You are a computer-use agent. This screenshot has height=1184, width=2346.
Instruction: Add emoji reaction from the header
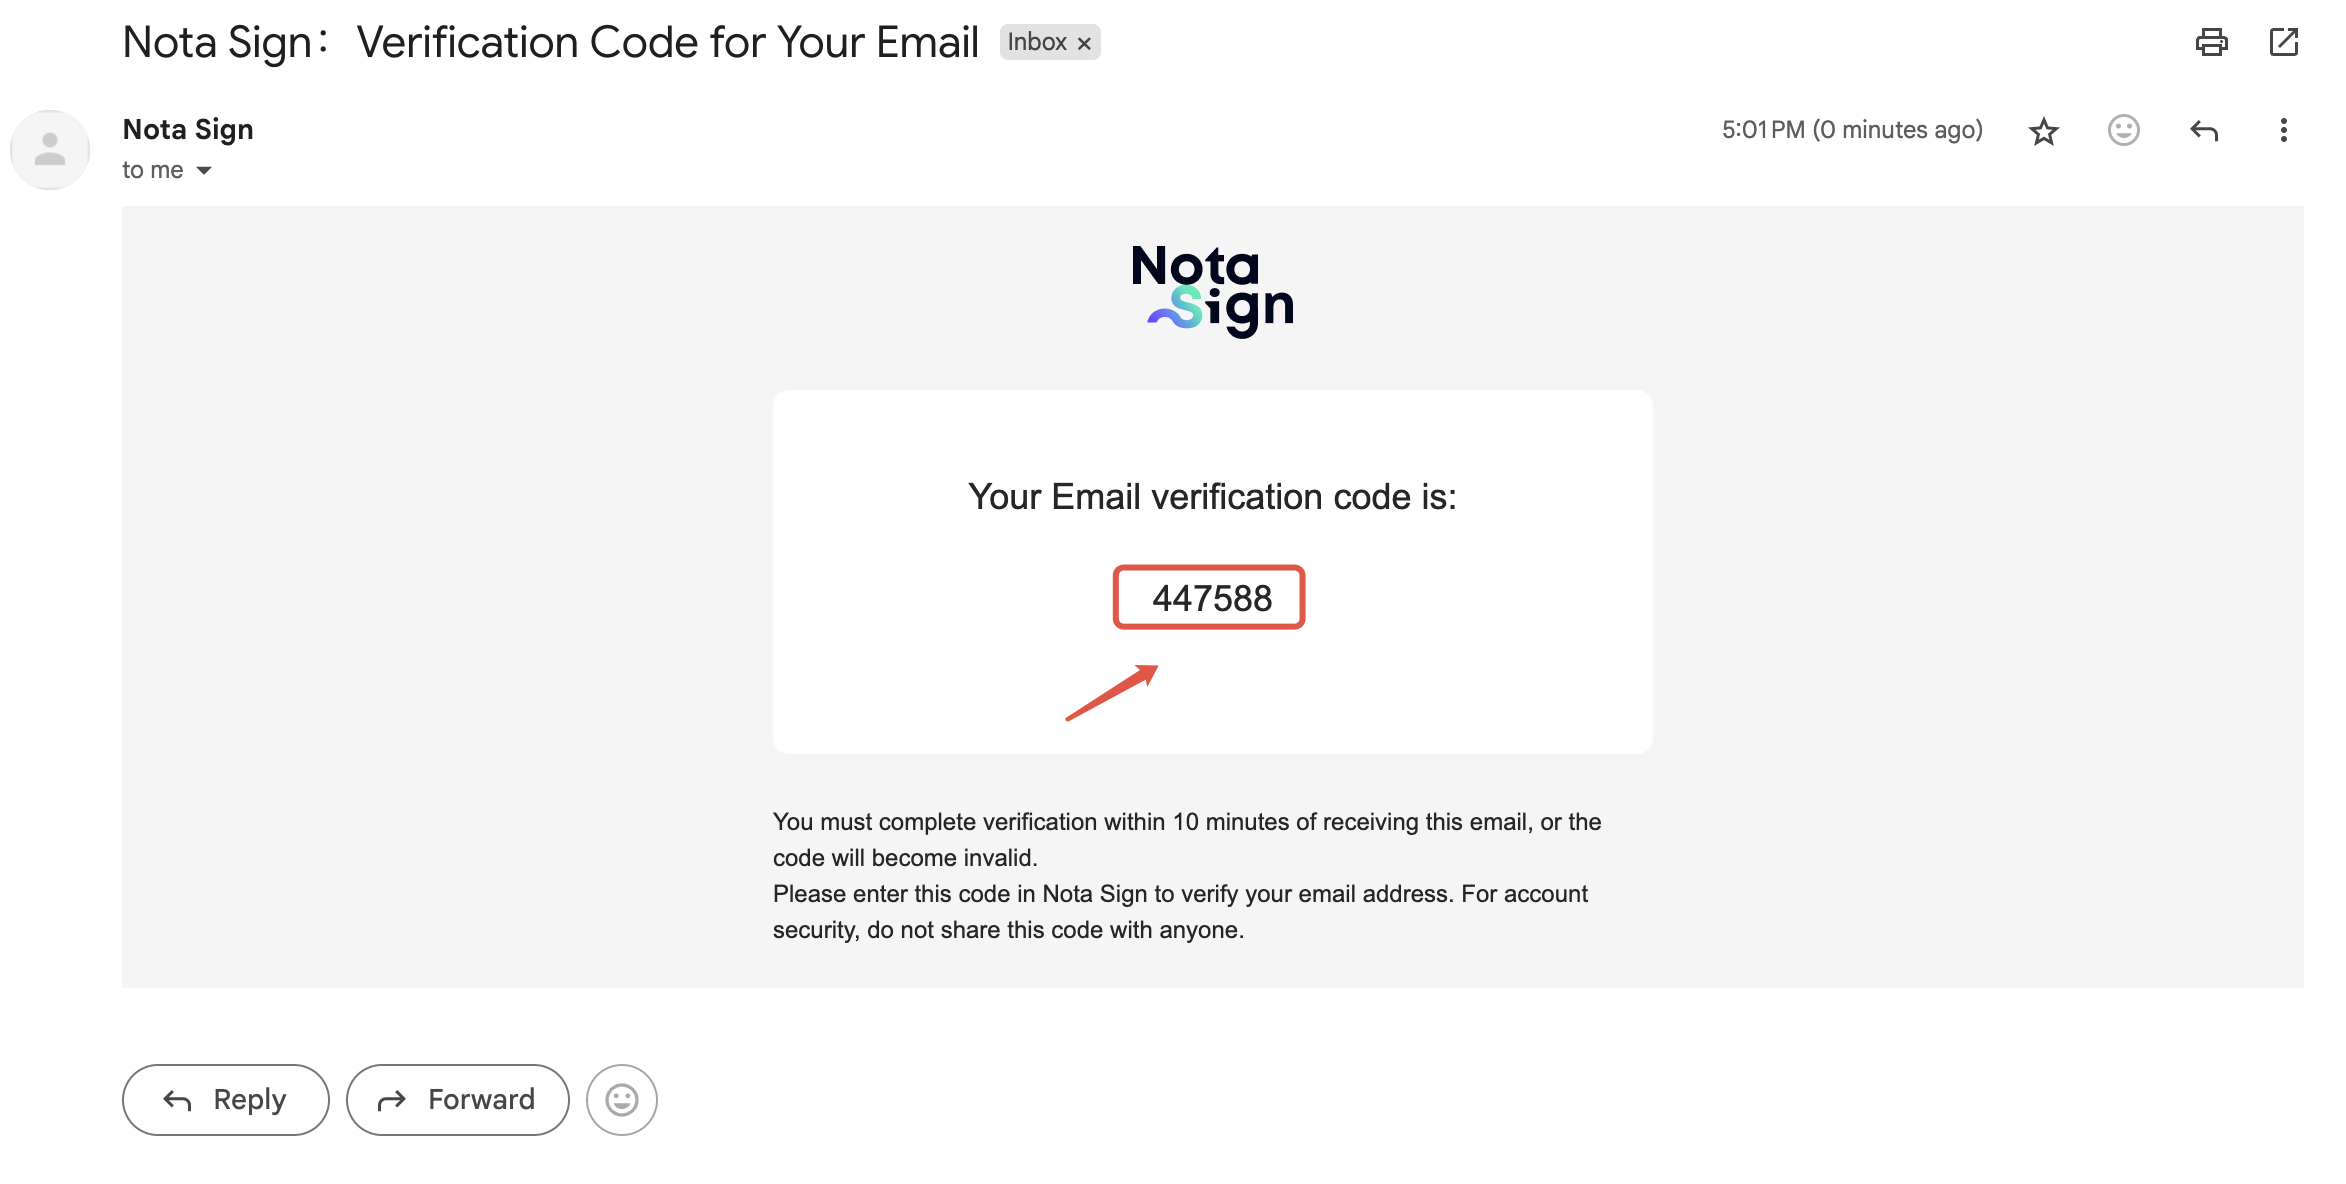(2123, 130)
